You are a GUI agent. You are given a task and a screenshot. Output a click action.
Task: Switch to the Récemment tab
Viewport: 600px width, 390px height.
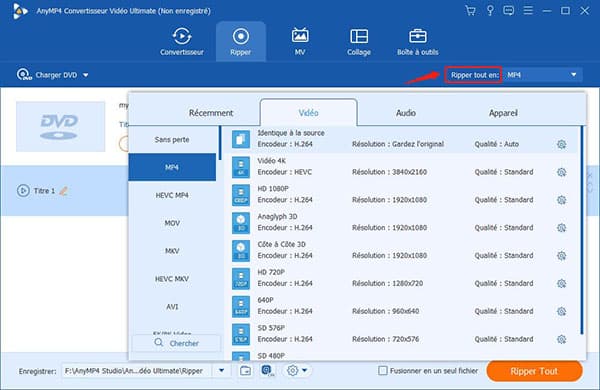coord(211,113)
